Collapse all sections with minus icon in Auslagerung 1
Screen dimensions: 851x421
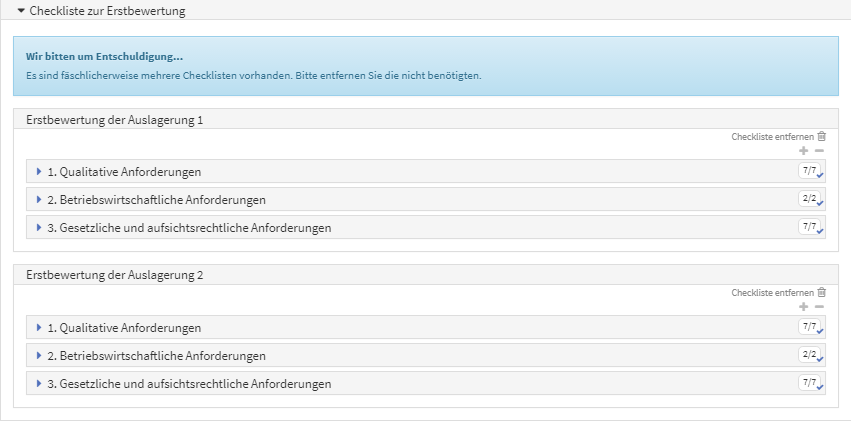pos(819,151)
